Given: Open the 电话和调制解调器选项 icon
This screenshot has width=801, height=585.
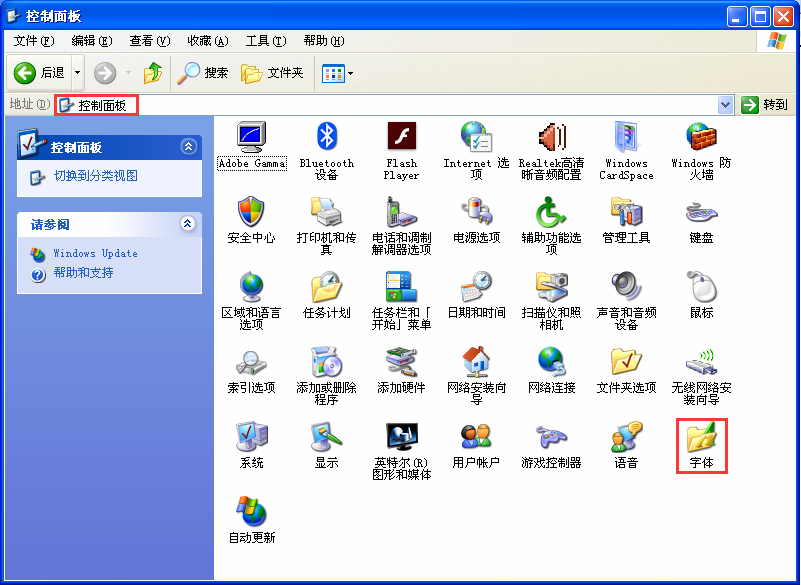Looking at the screenshot, I should pos(402,212).
